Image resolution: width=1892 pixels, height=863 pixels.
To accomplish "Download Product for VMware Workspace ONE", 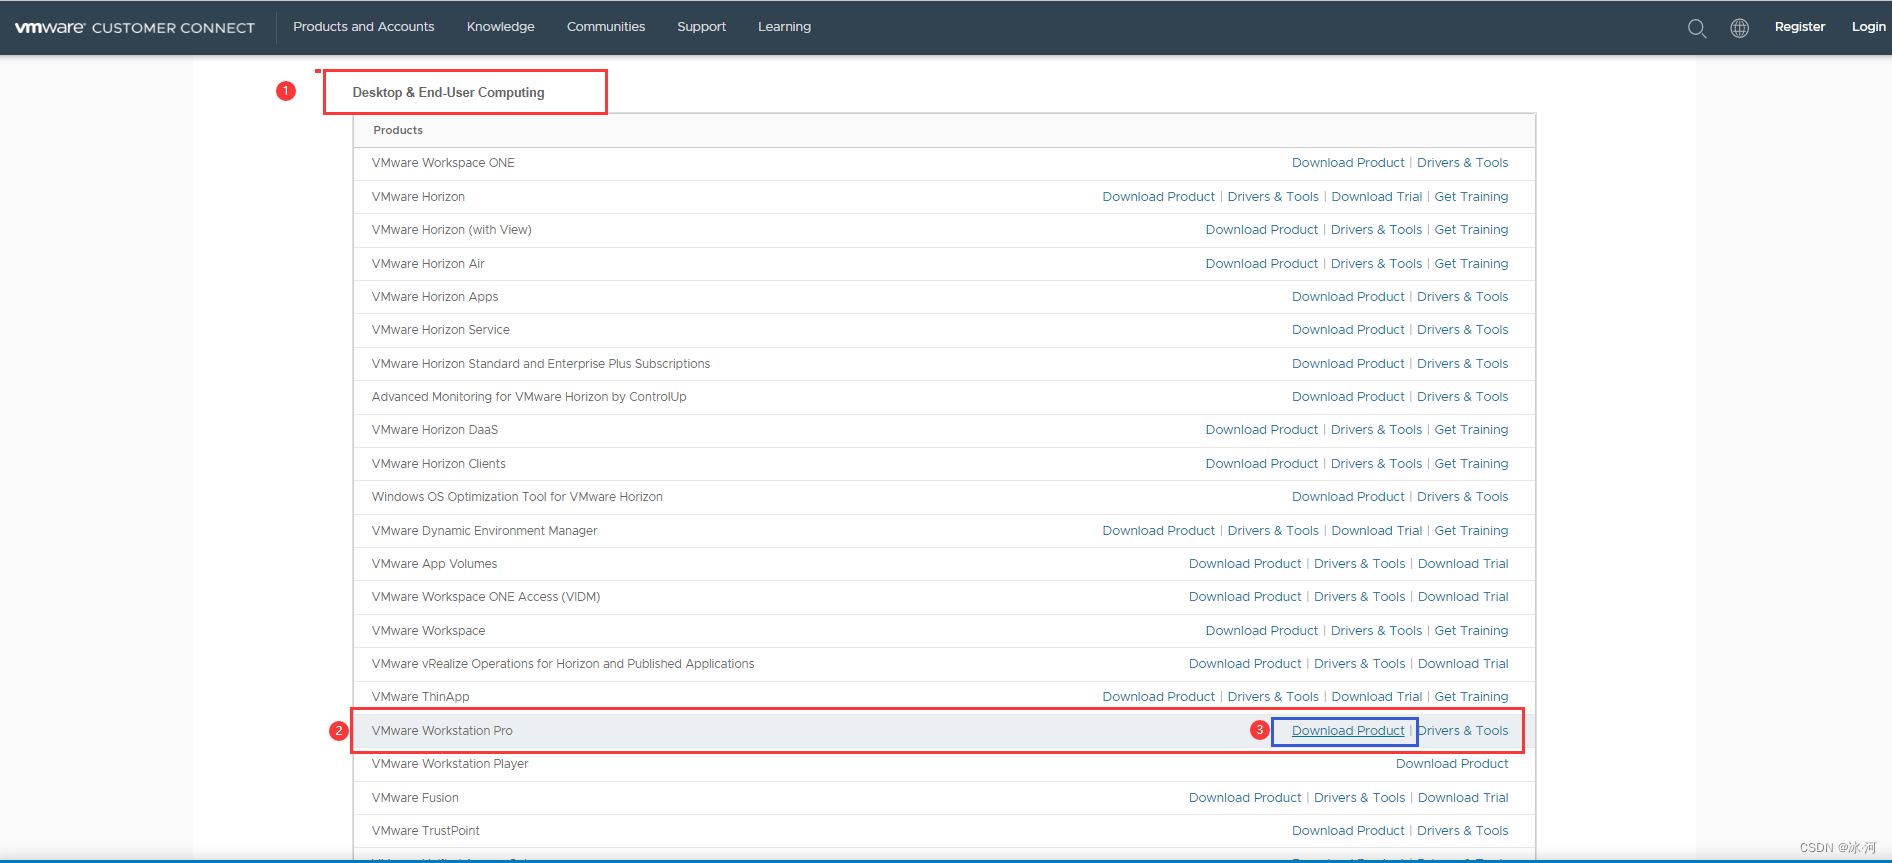I will tap(1348, 163).
